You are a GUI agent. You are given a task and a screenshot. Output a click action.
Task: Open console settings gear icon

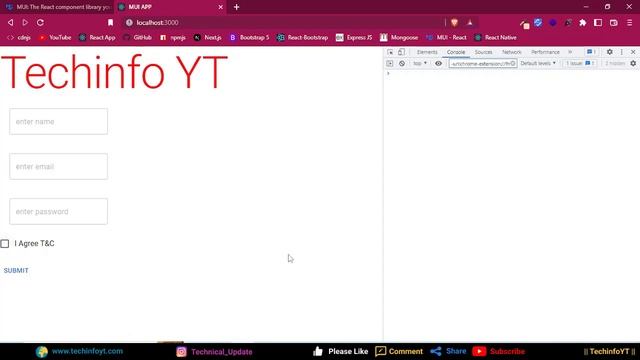pyautogui.click(x=633, y=64)
